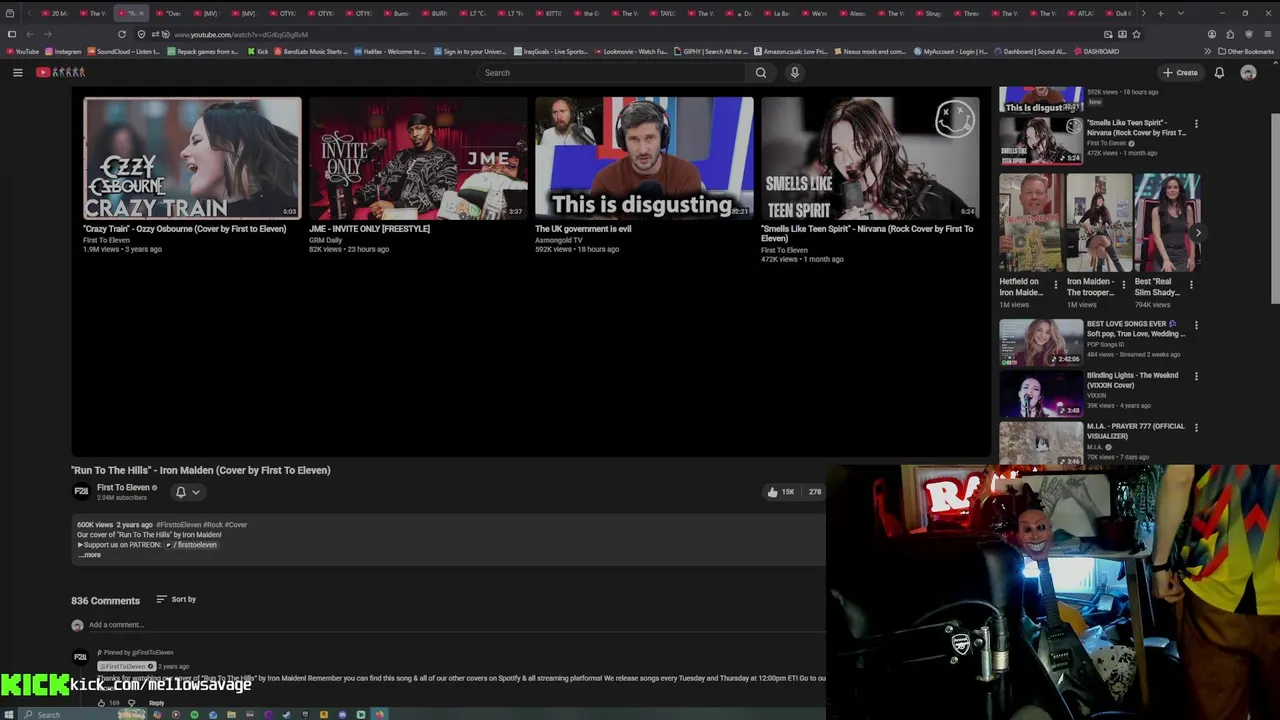Open the IraqGoals Live Sports bookmark
This screenshot has height=720, width=1280.
click(550, 51)
